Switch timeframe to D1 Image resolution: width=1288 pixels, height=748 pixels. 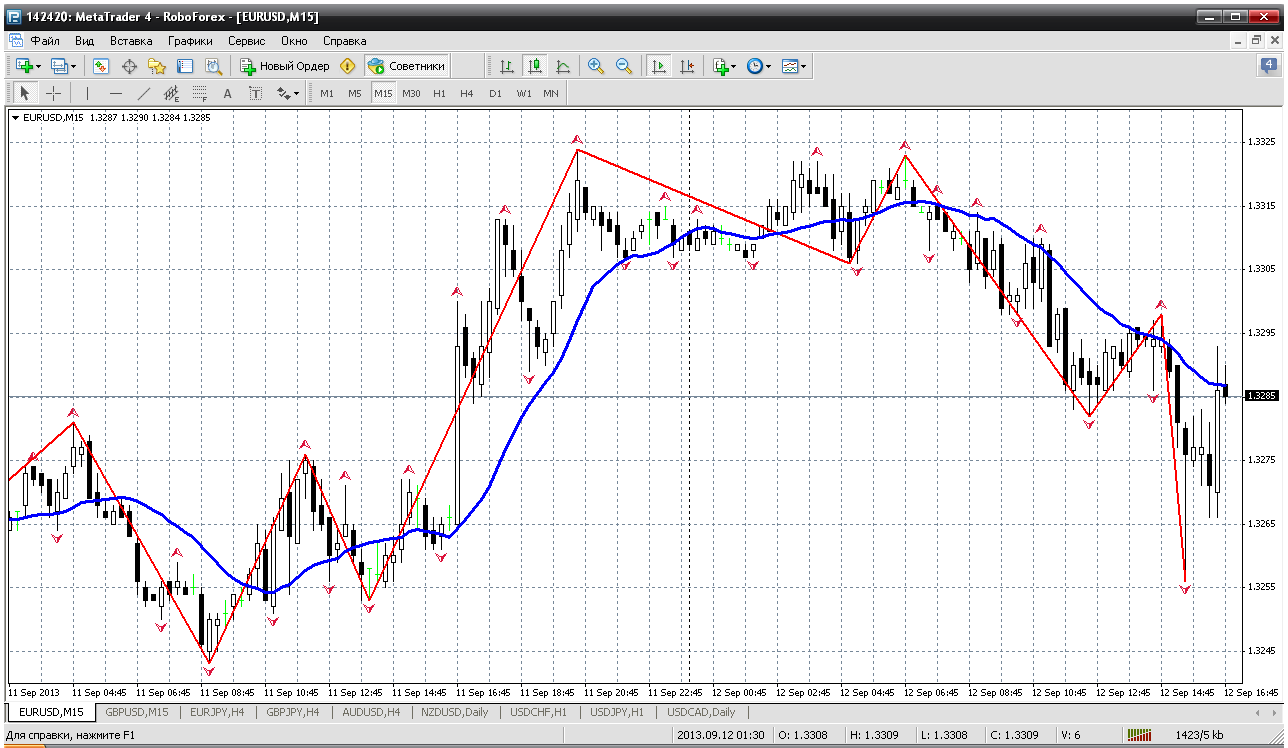pos(495,93)
